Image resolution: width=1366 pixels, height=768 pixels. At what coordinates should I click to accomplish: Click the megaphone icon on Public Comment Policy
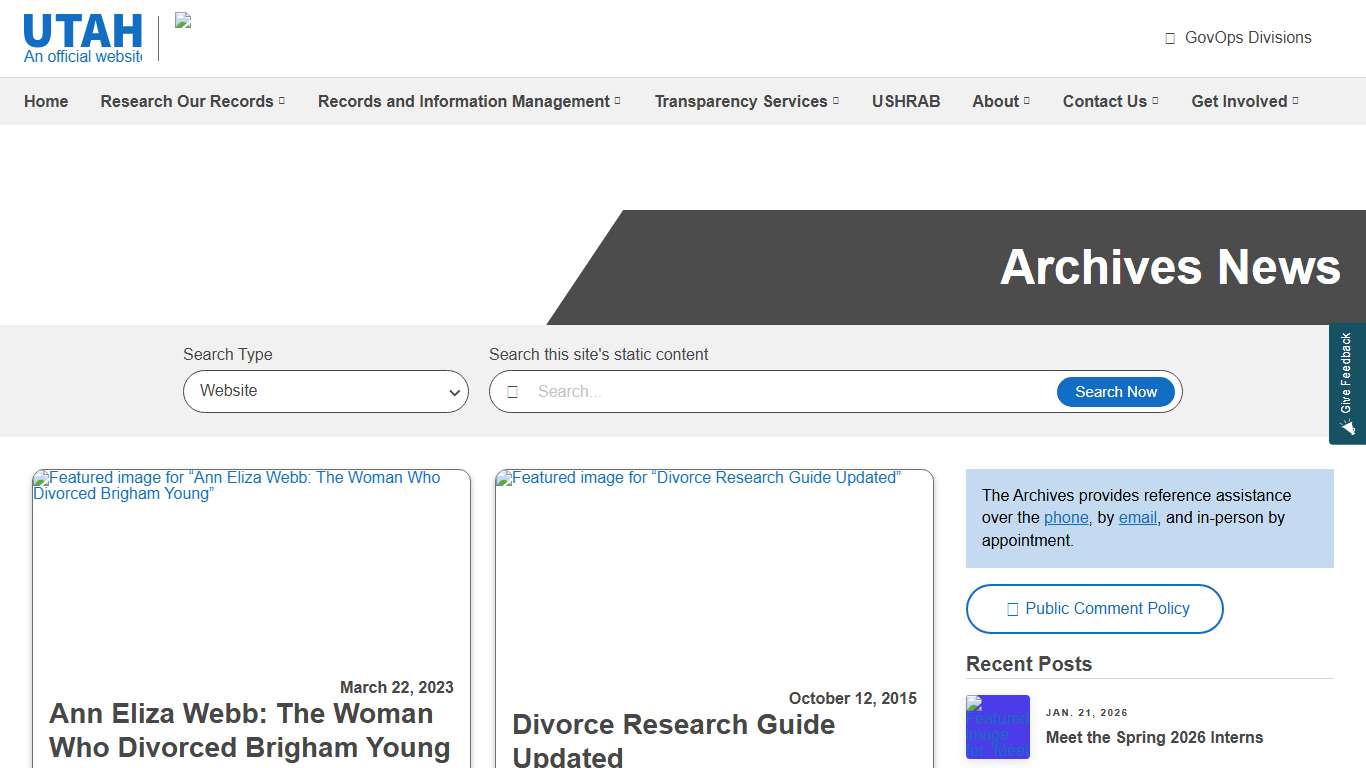(x=1011, y=608)
